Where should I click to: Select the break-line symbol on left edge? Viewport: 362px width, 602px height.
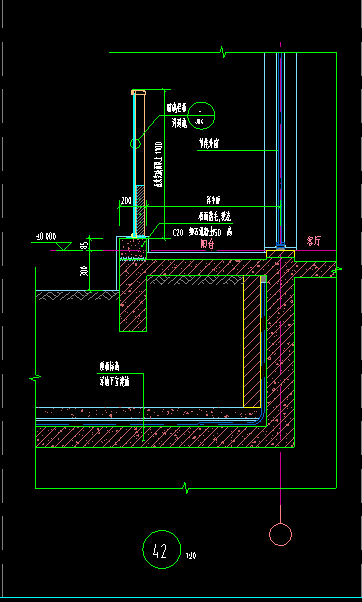[35, 378]
